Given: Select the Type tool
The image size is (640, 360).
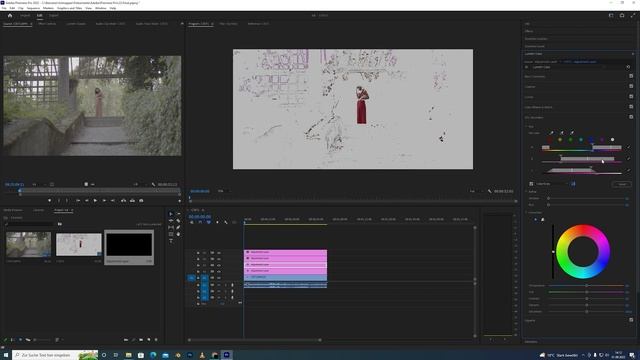Looking at the screenshot, I should tap(171, 241).
